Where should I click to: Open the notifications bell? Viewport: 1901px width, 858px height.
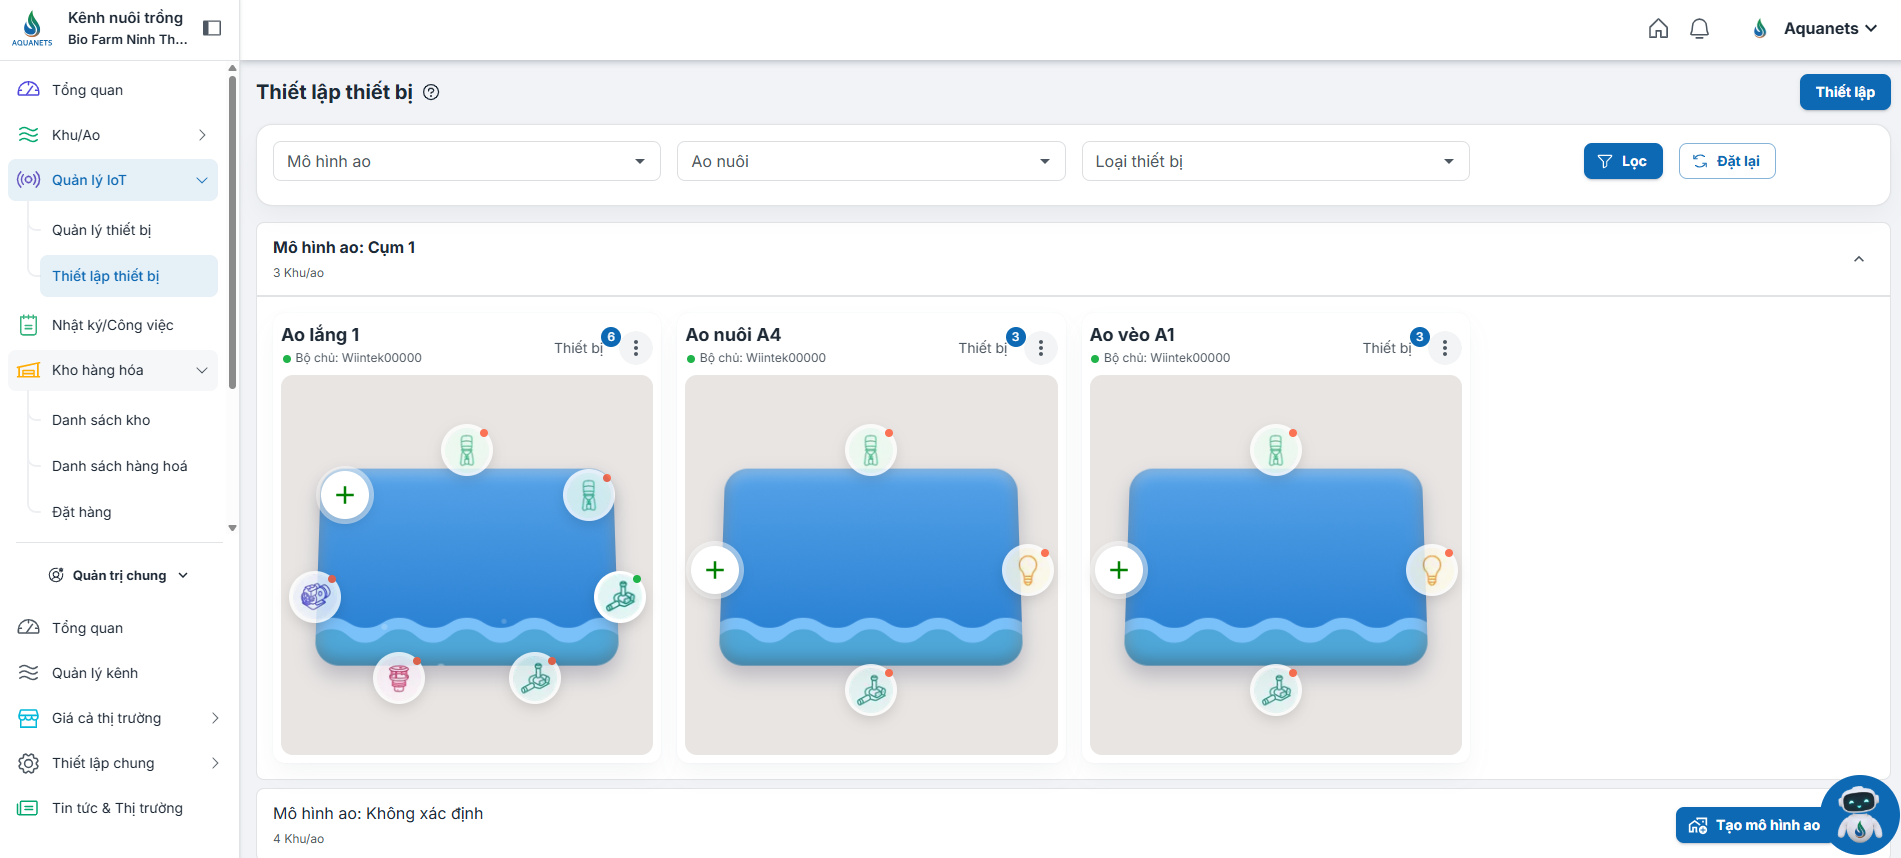click(x=1699, y=29)
